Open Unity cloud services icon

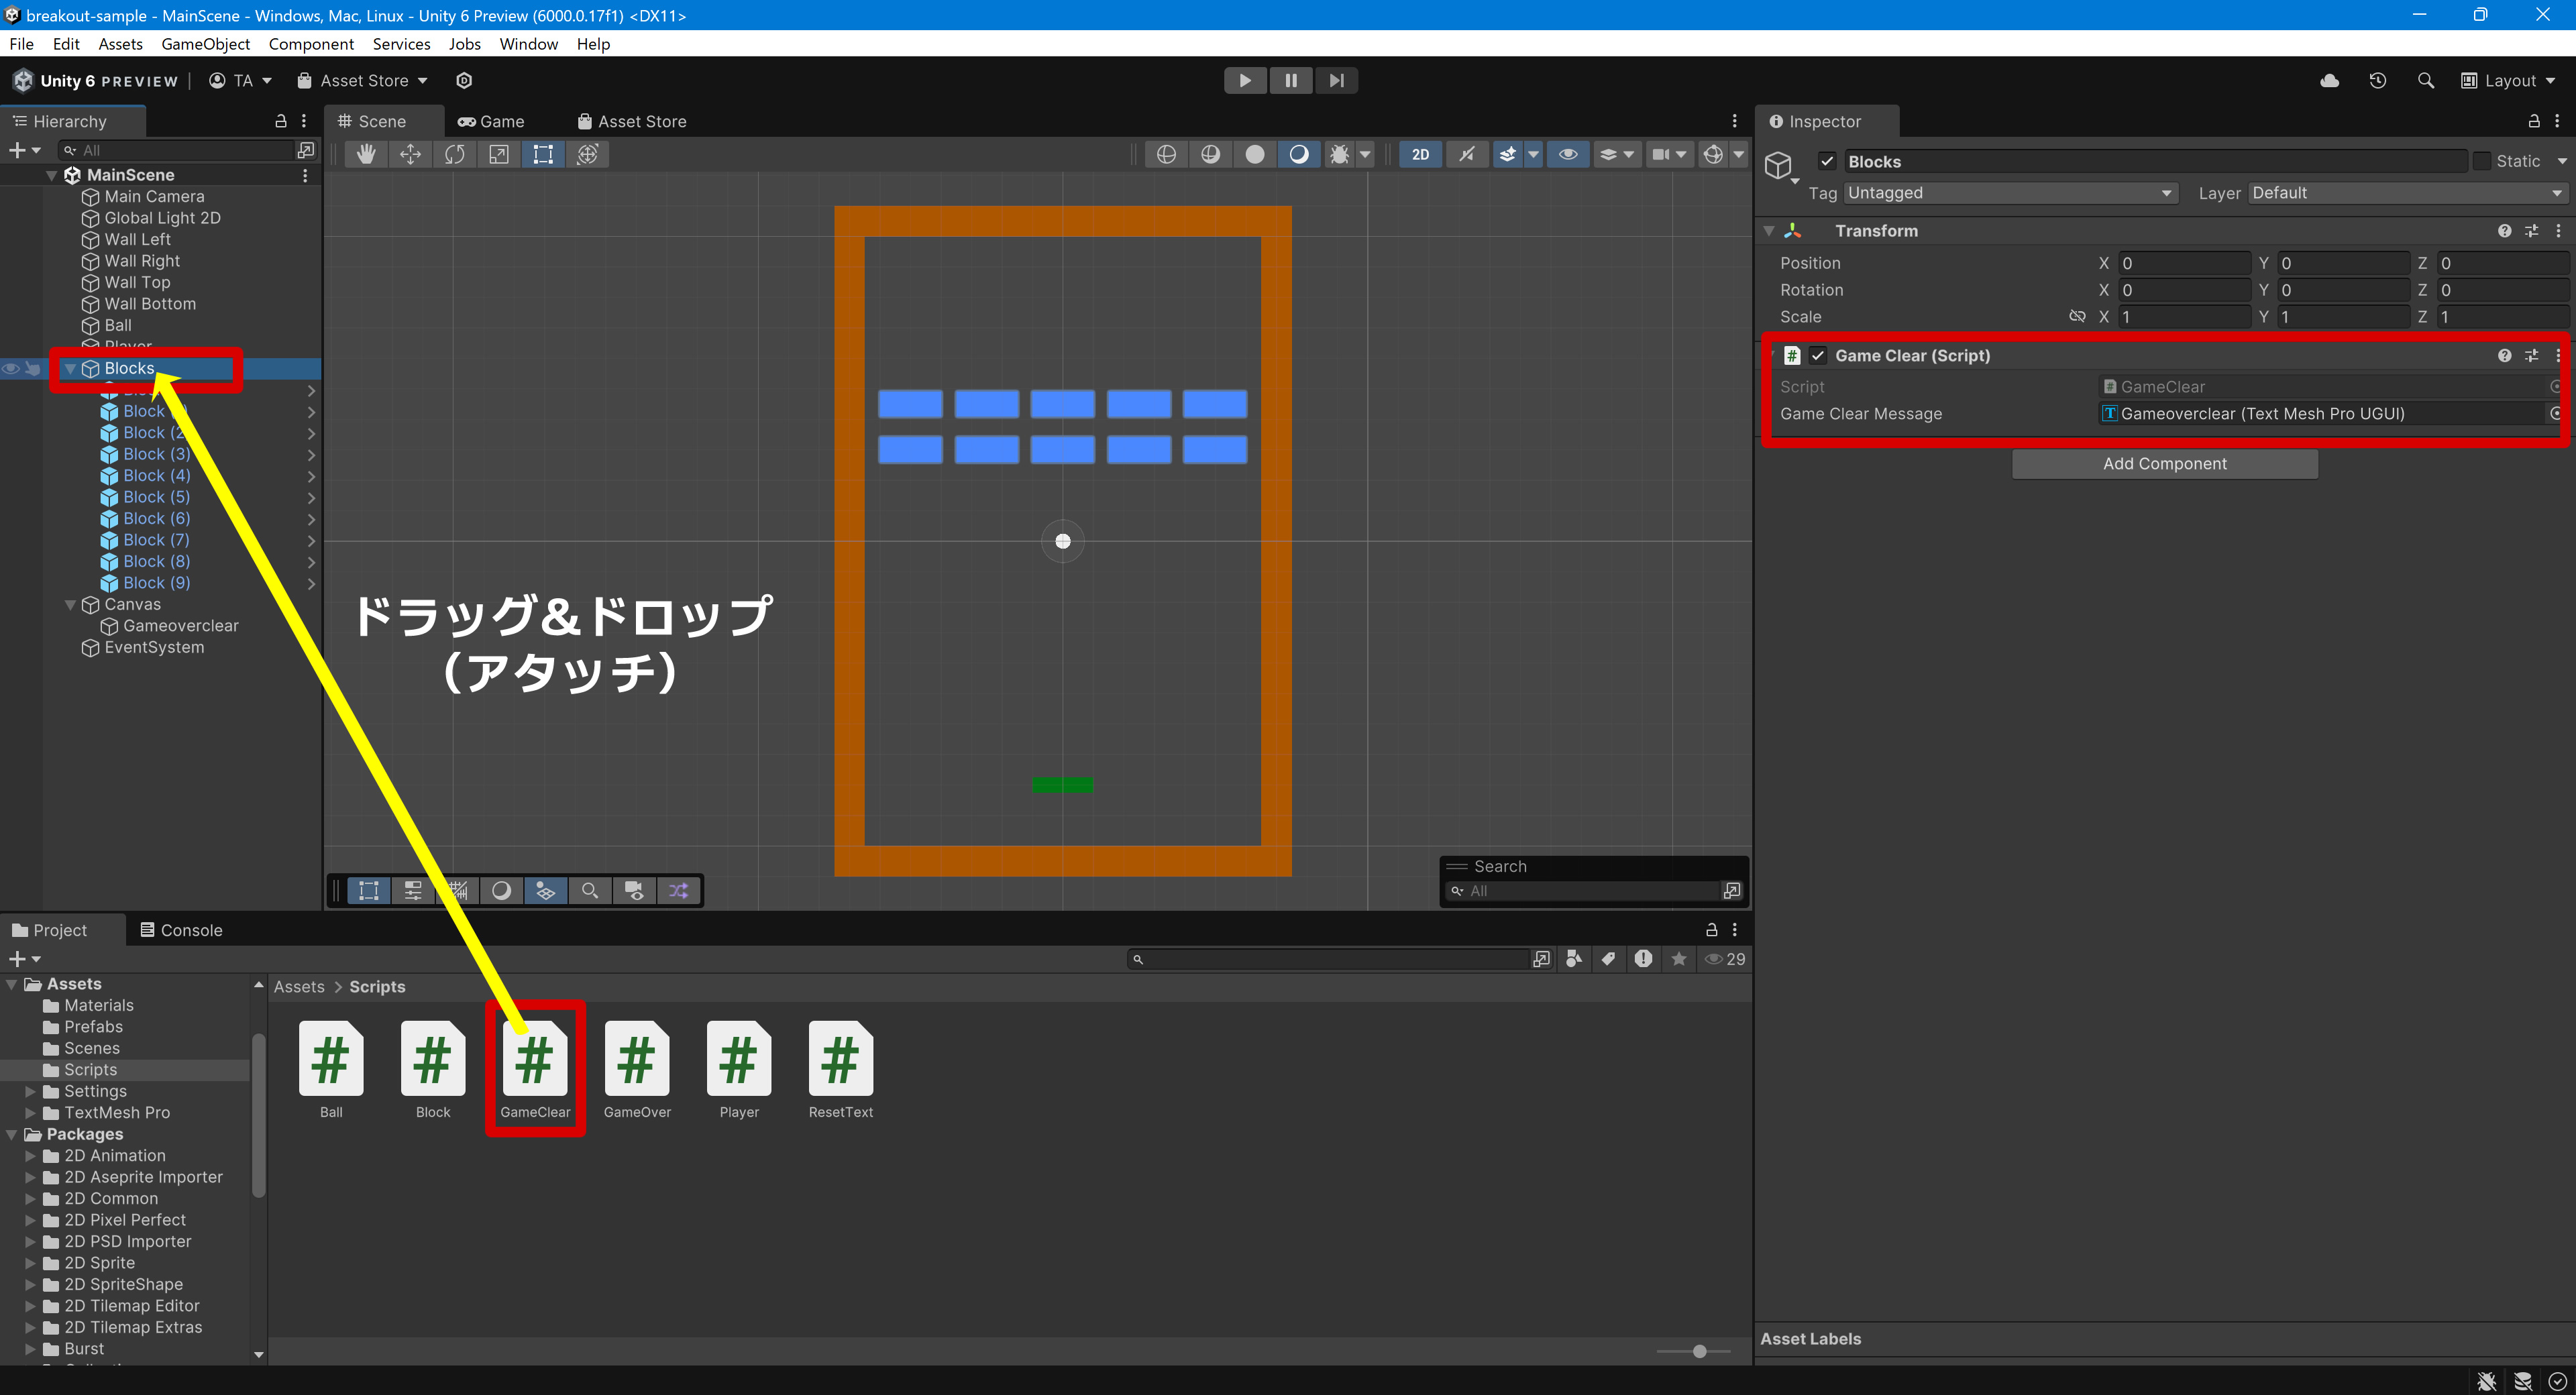tap(2329, 80)
